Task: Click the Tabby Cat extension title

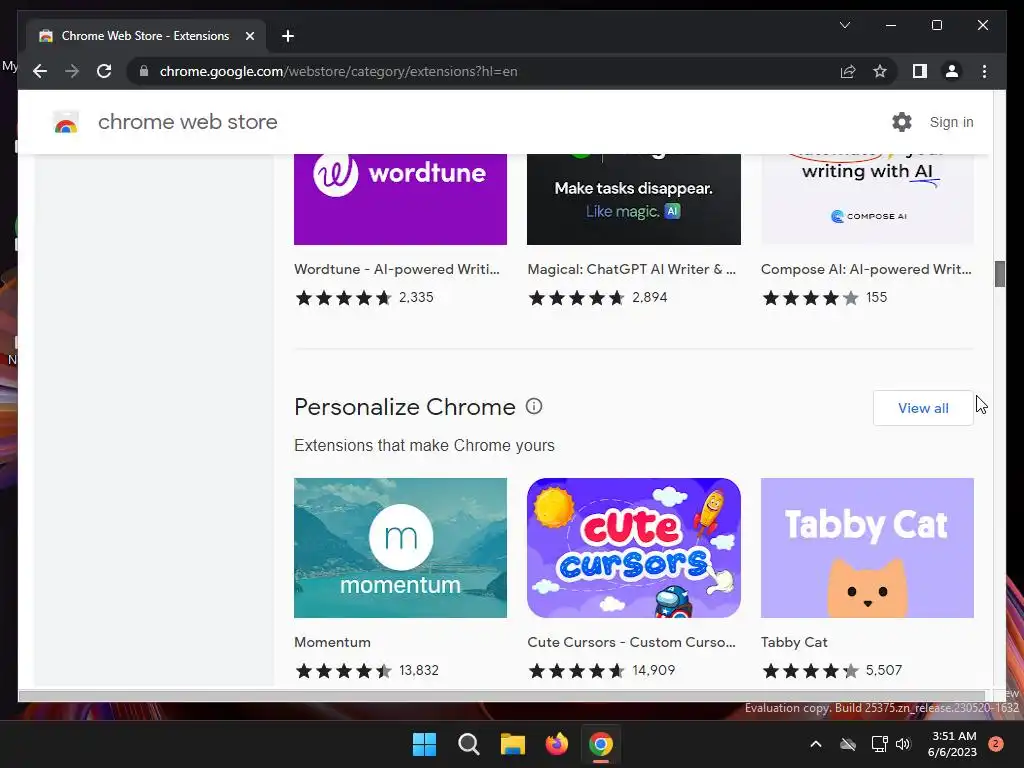Action: pyautogui.click(x=793, y=642)
